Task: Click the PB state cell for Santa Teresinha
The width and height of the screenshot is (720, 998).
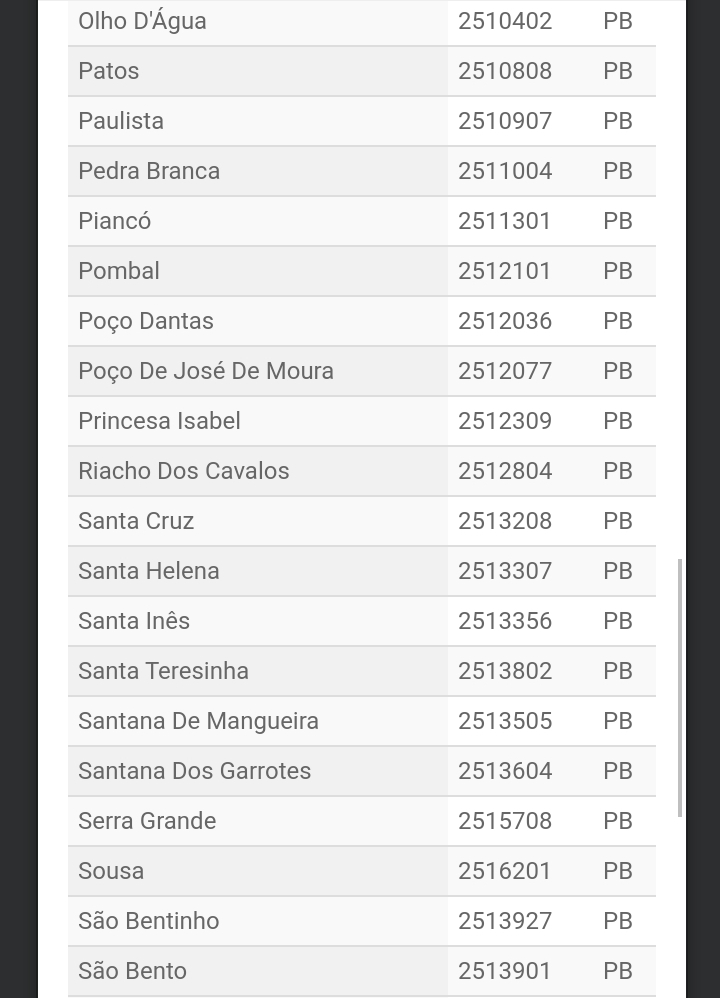Action: click(618, 671)
